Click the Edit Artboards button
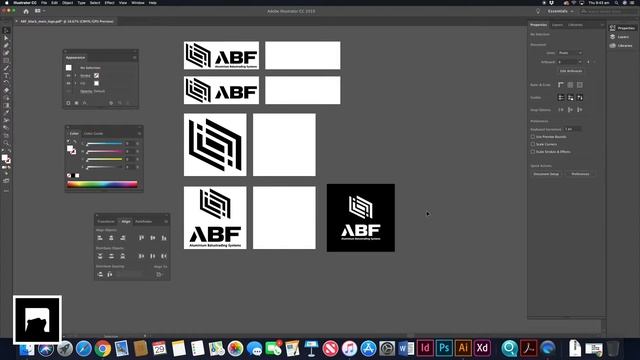Screen dimensions: 640x360 pos(571,71)
